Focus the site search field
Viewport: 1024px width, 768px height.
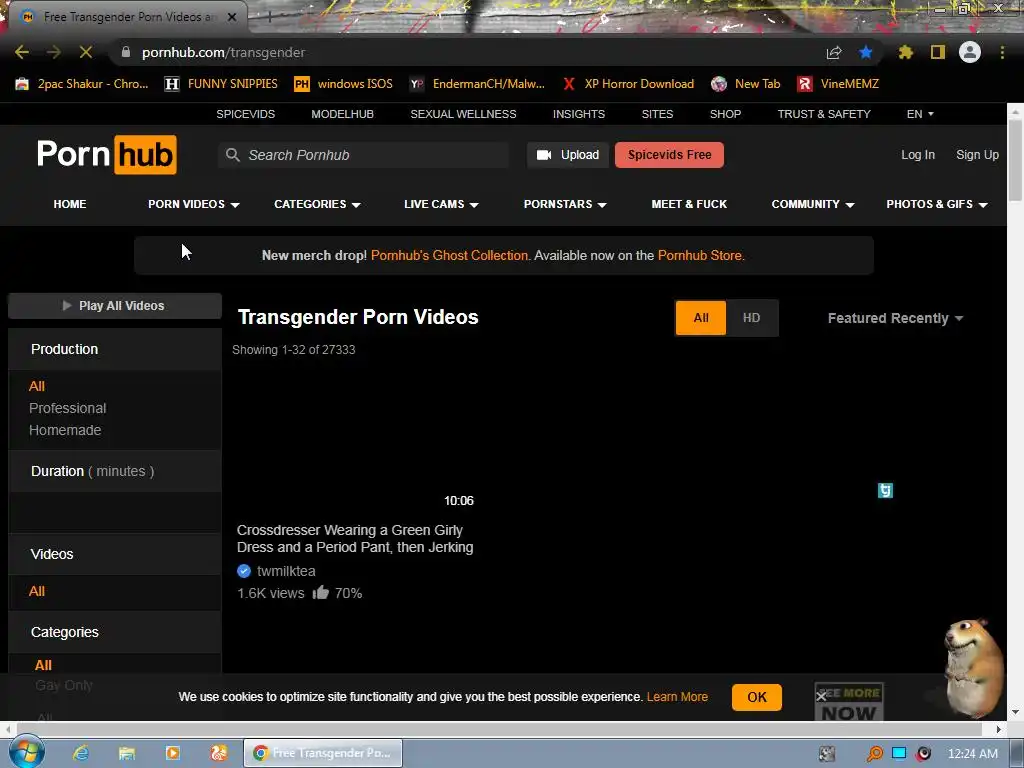click(x=363, y=155)
